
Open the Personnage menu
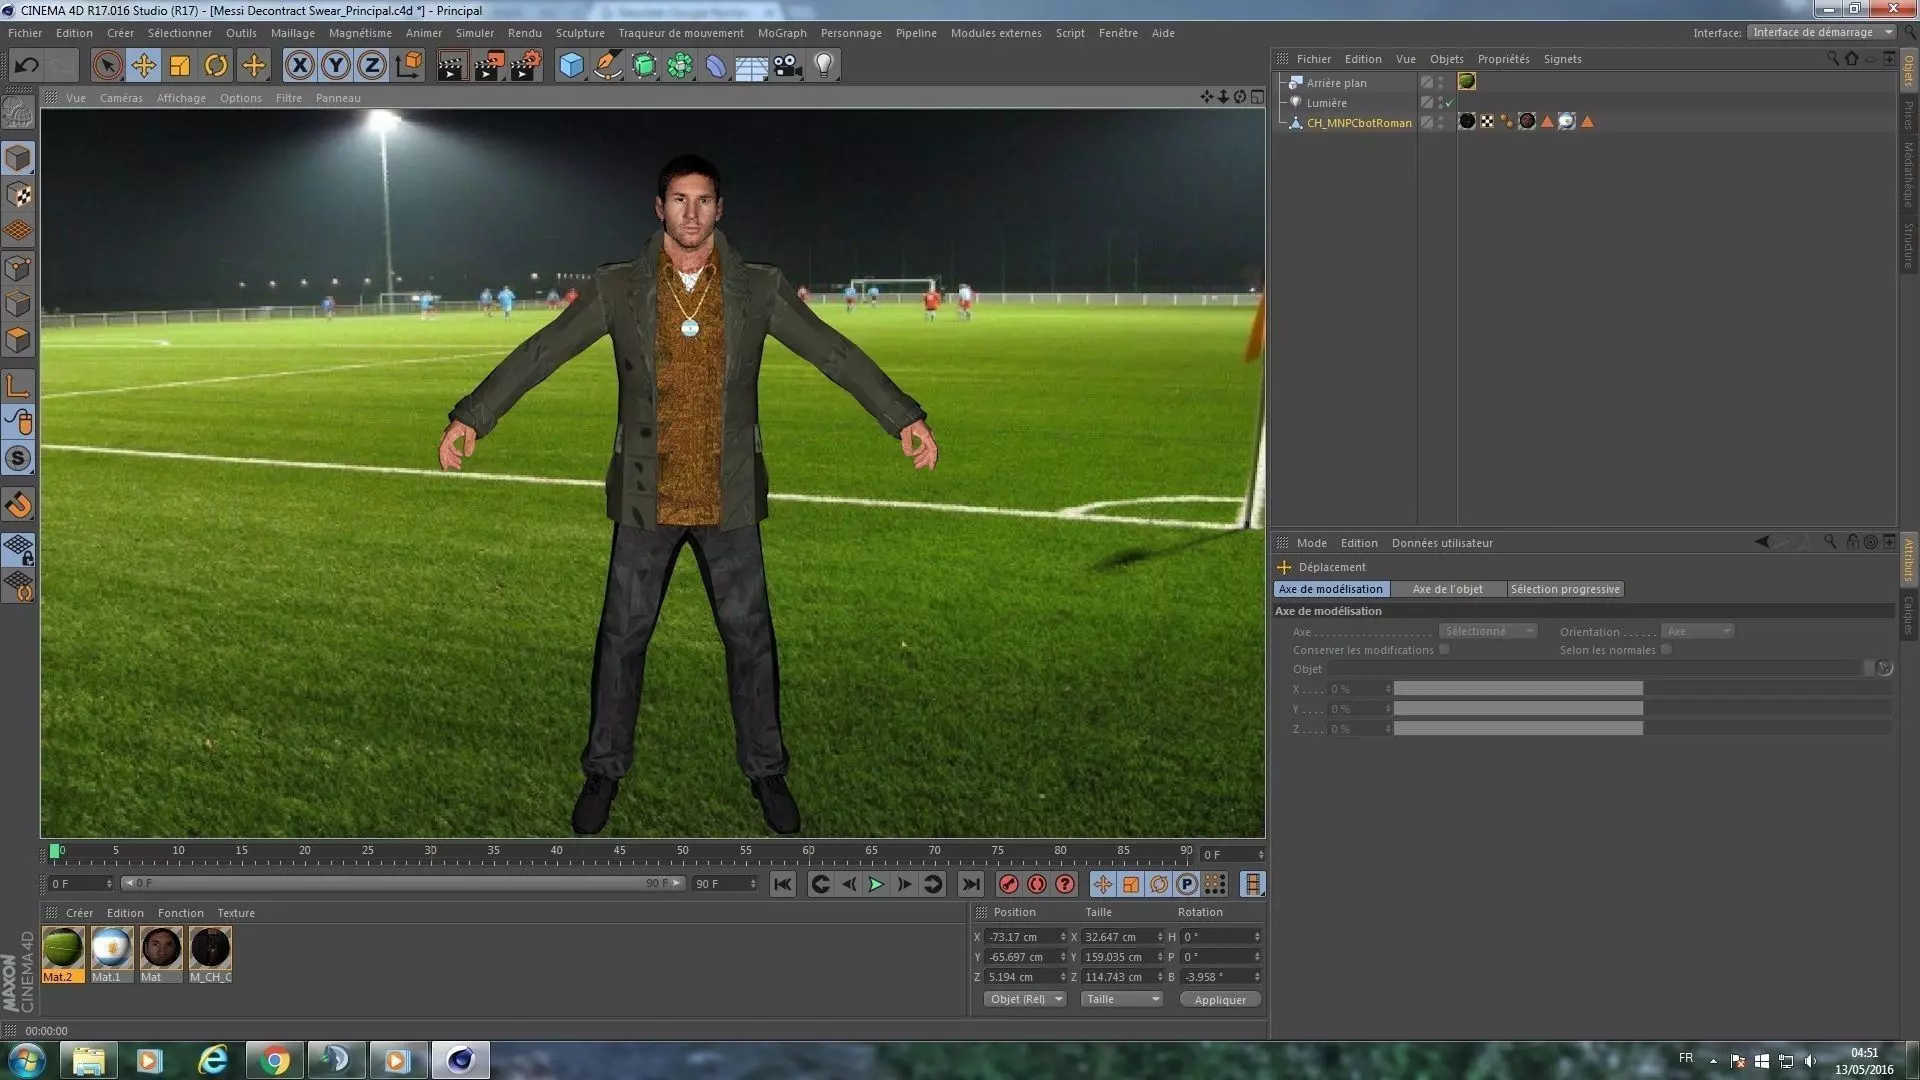[x=851, y=33]
